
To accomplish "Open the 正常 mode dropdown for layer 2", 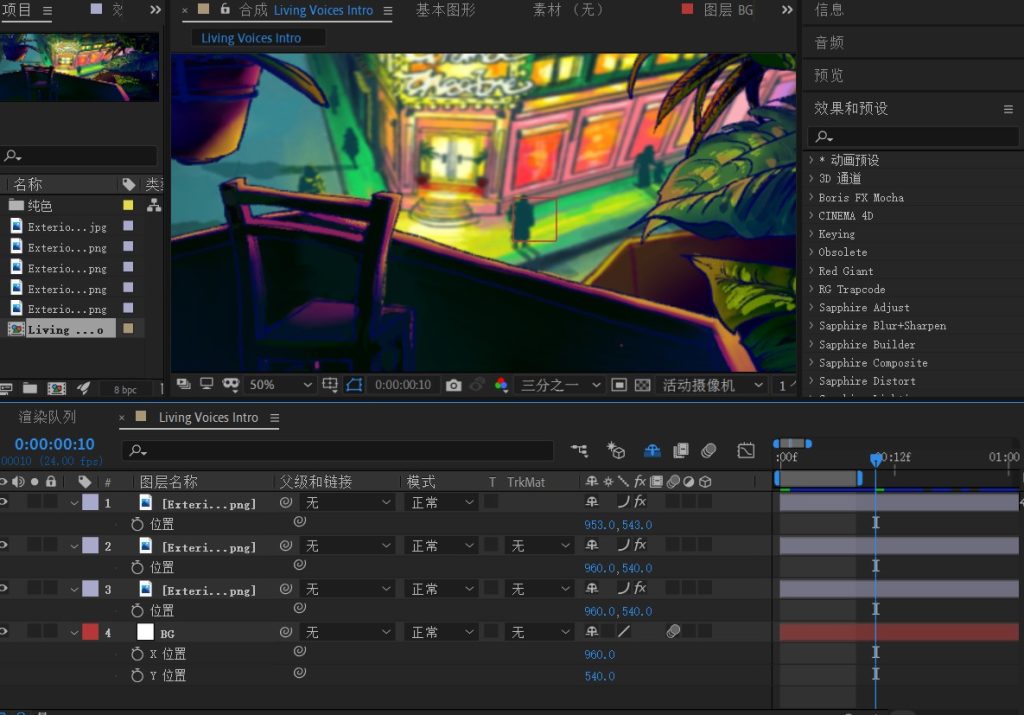I will tap(442, 545).
